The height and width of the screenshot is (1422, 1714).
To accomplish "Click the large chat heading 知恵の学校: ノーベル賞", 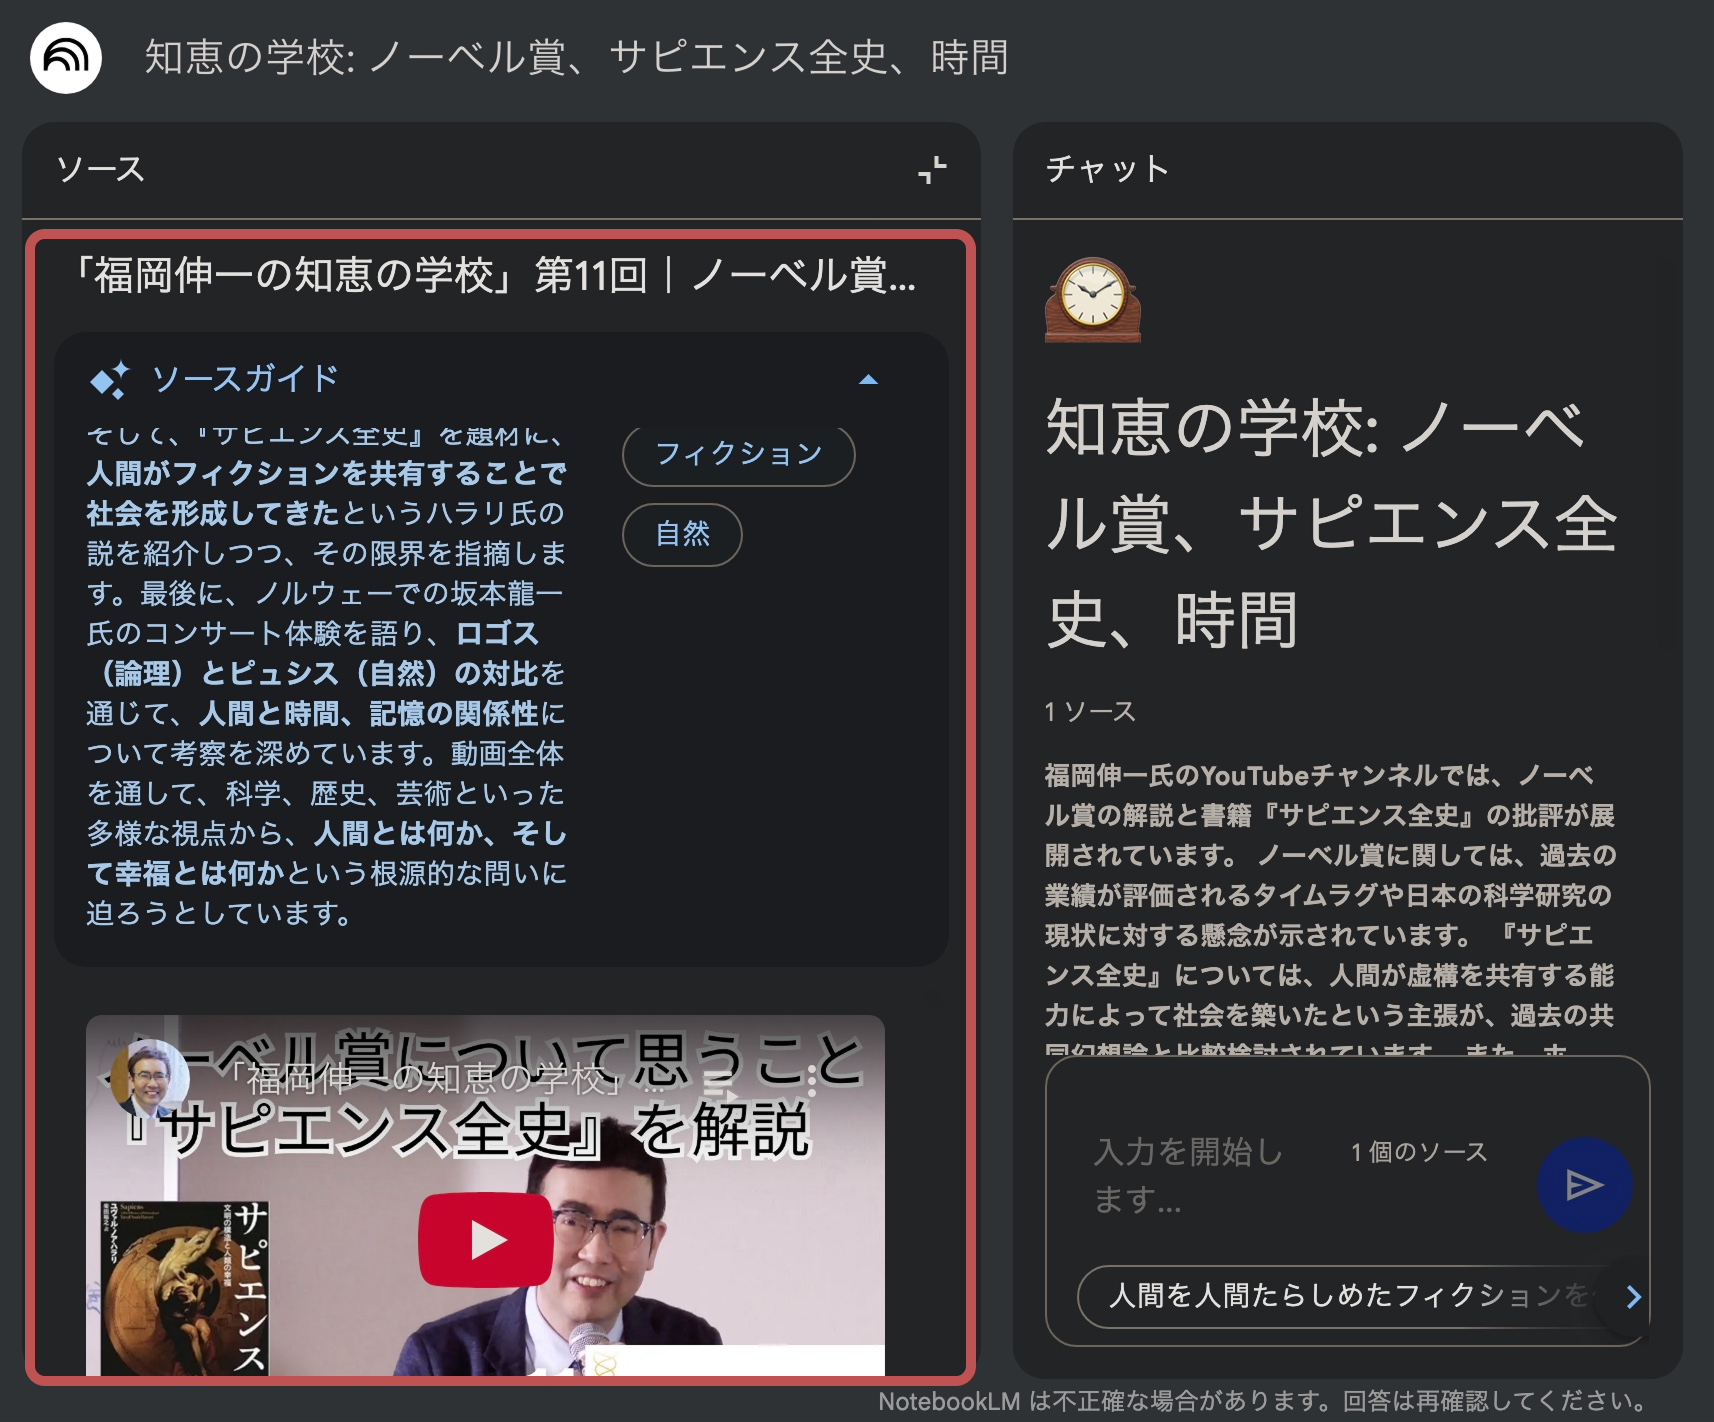I will coord(1330,523).
